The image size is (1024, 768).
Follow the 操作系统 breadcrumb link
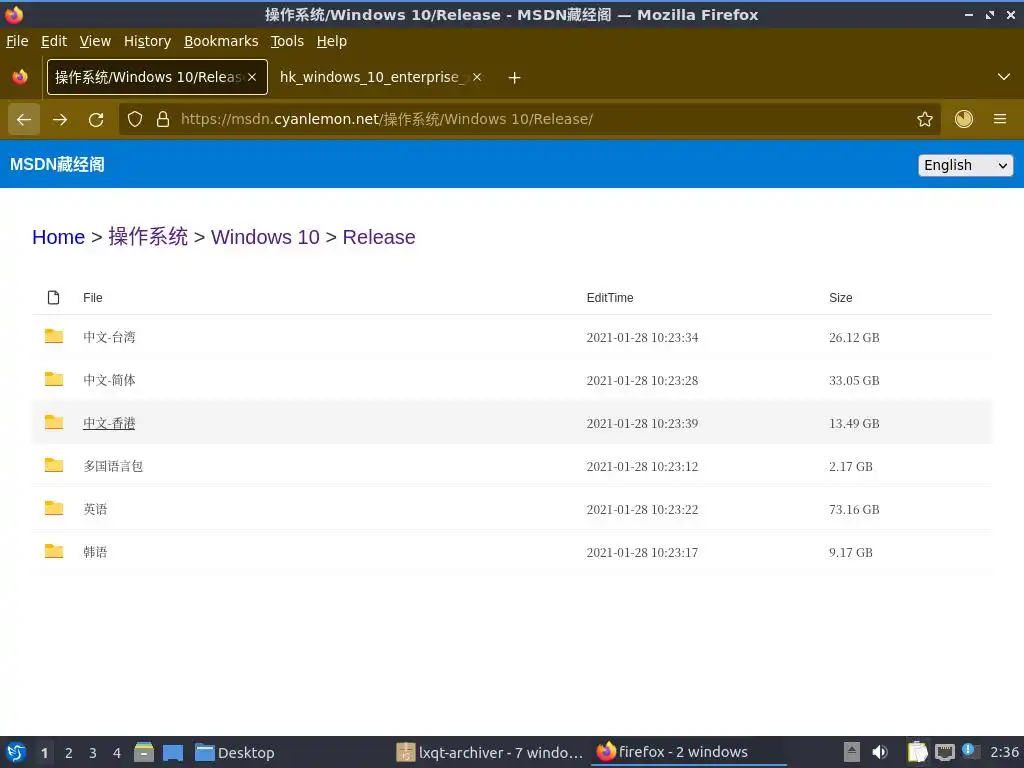(148, 237)
